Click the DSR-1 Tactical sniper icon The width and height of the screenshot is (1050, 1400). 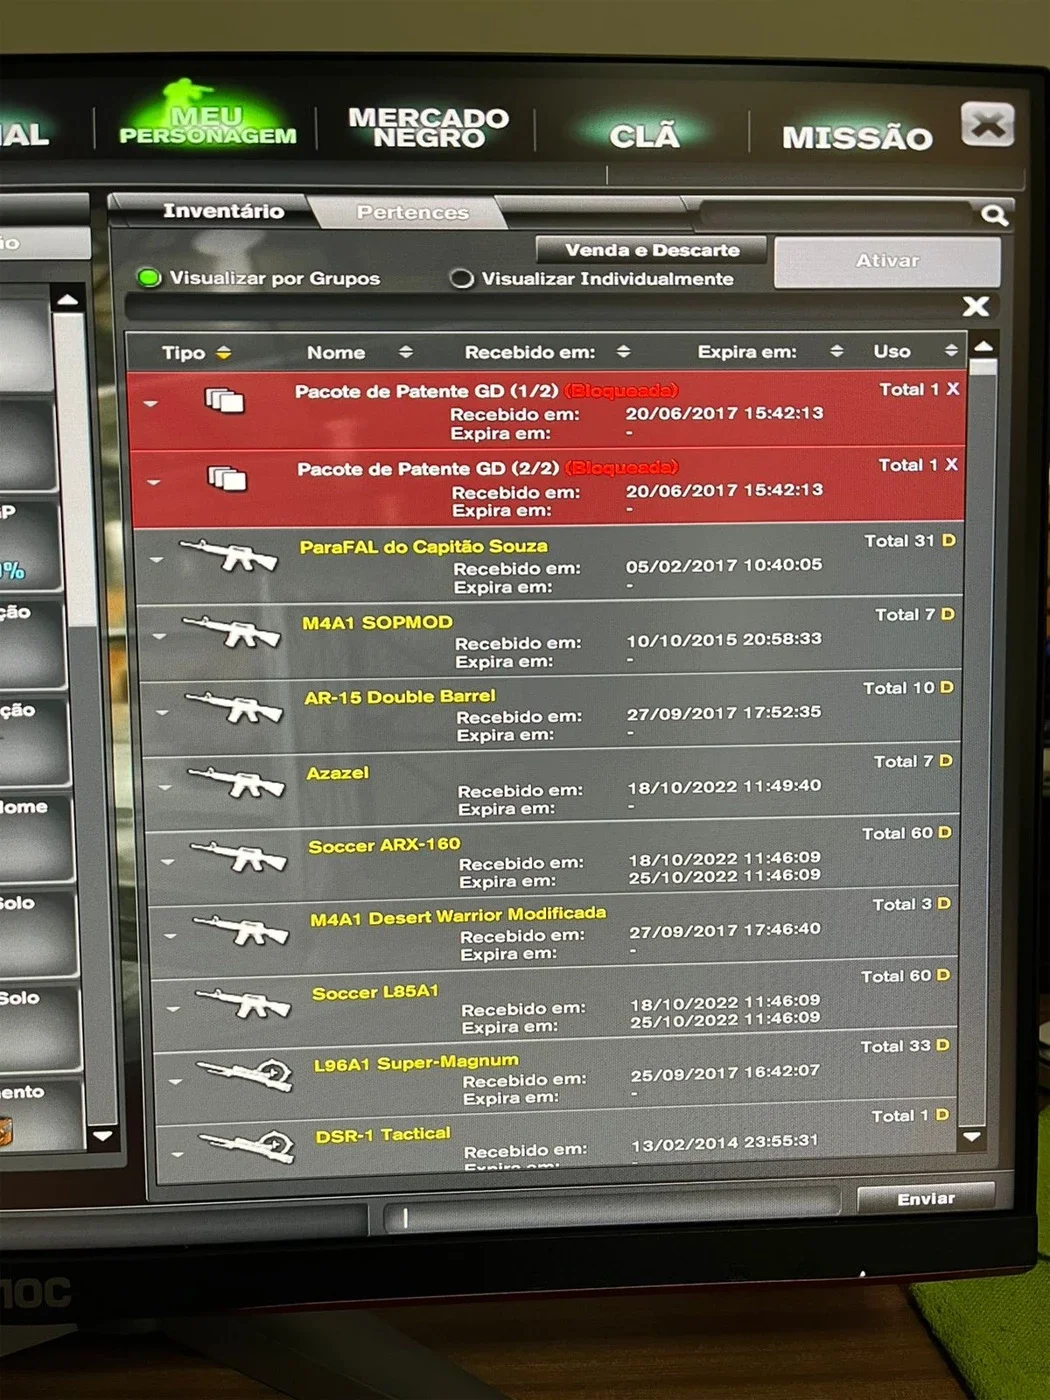pos(248,1145)
